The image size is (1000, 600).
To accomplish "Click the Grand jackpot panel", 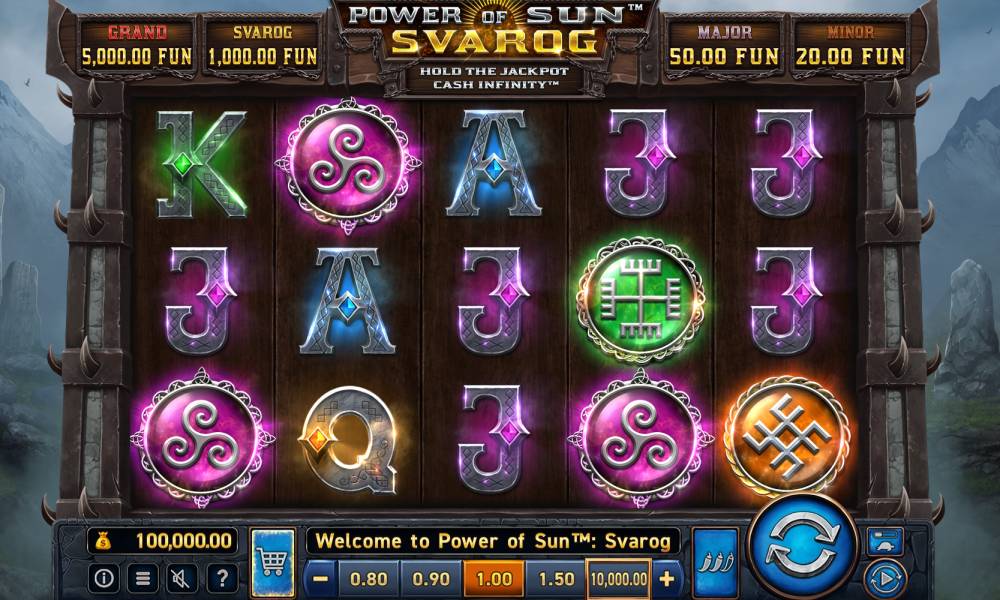I will pyautogui.click(x=137, y=46).
